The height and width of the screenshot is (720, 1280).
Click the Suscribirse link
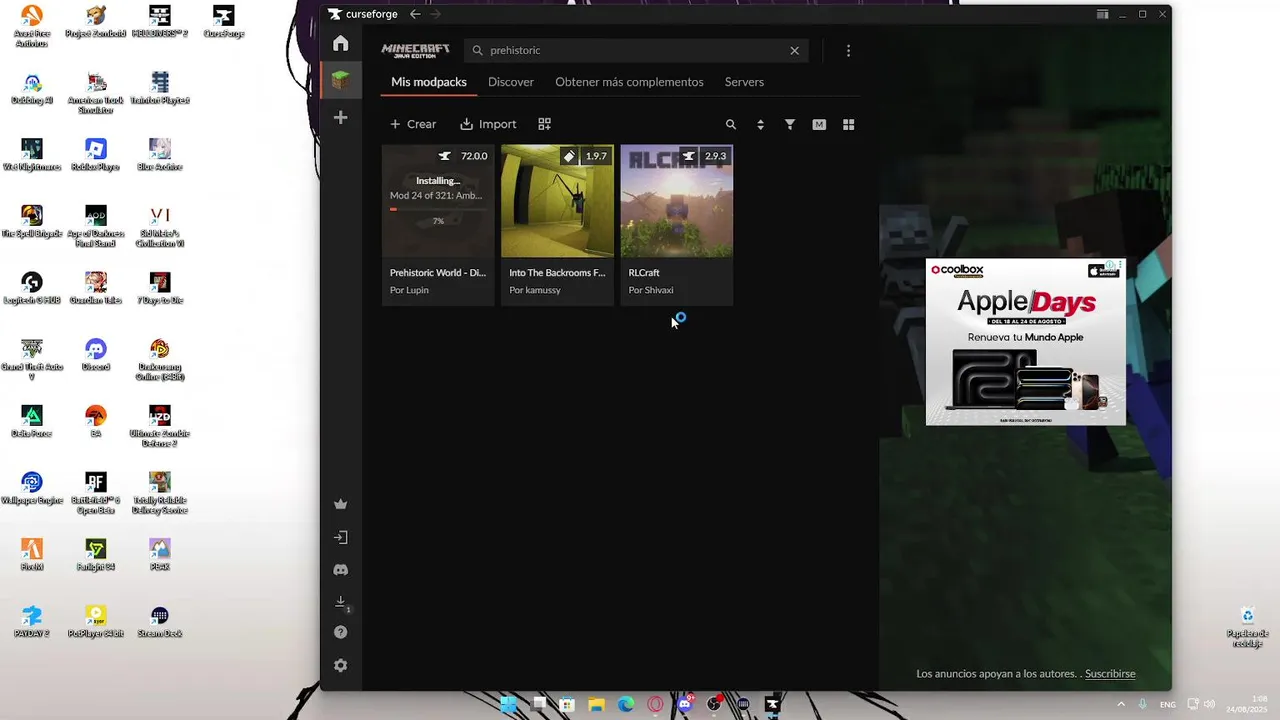coord(1110,674)
